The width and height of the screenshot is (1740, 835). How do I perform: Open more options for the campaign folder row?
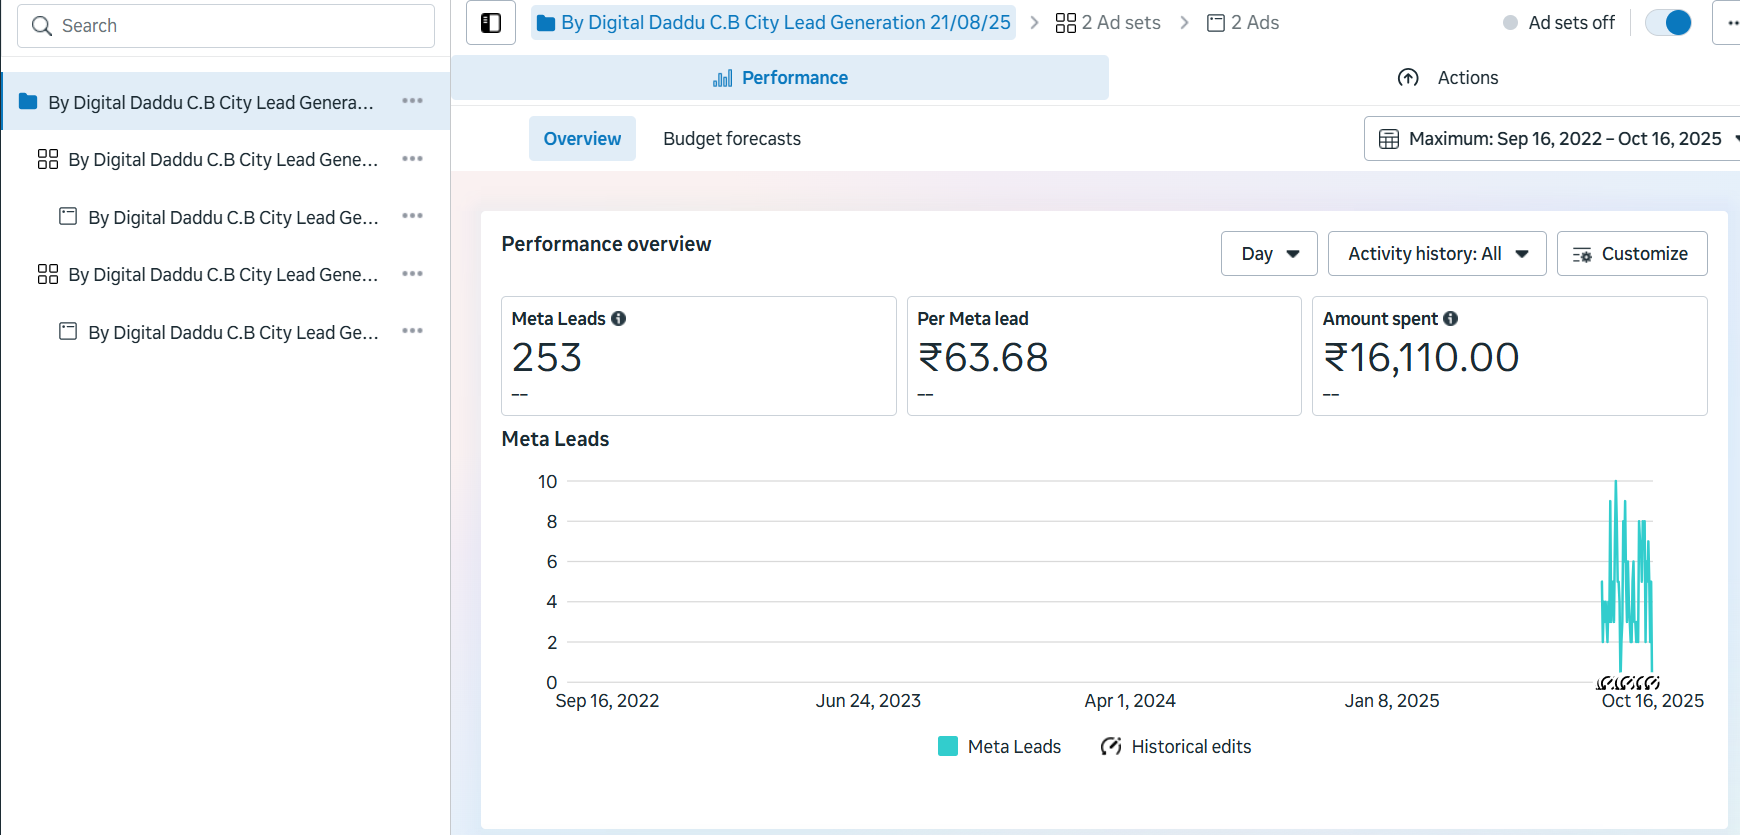click(412, 101)
